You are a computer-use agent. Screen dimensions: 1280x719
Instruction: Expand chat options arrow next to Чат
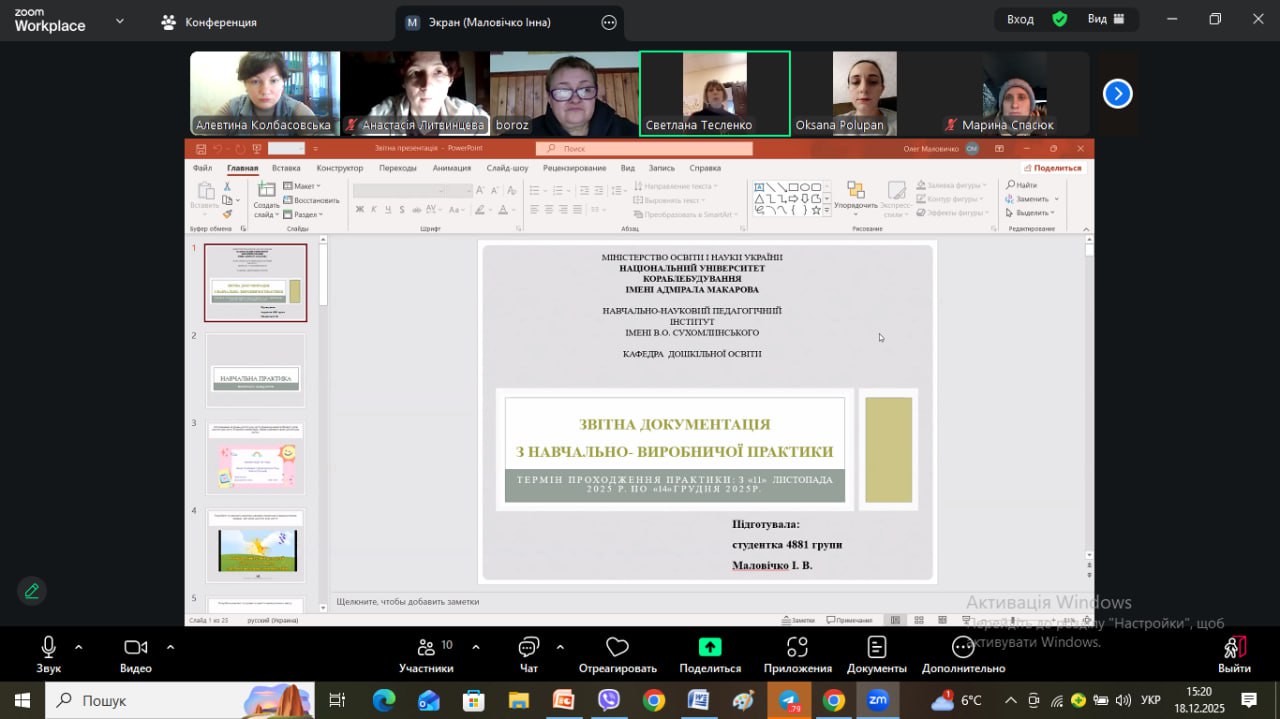[560, 647]
